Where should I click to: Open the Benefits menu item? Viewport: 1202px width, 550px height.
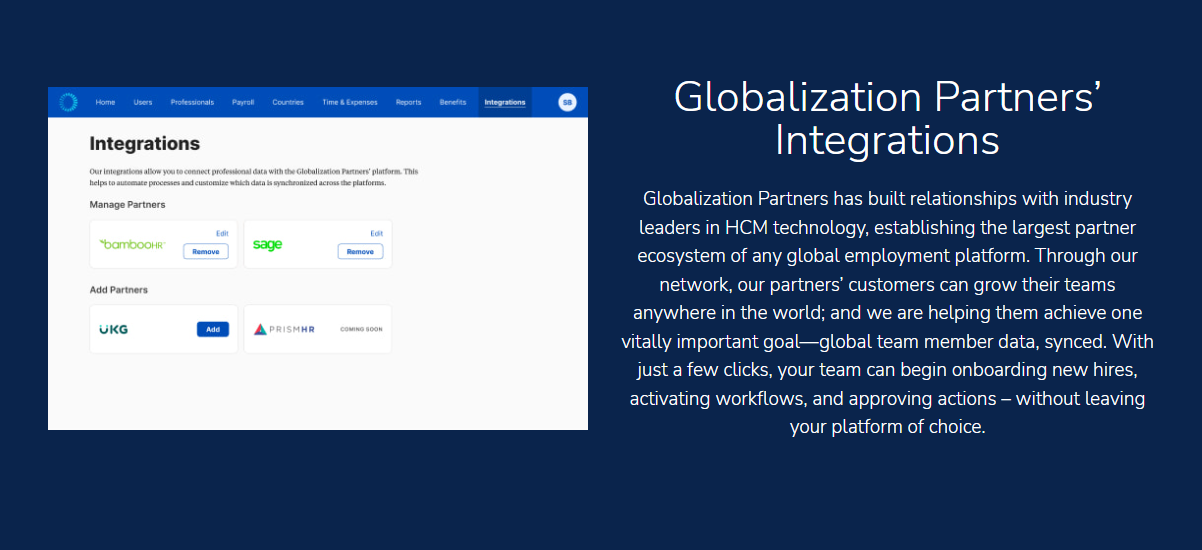pyautogui.click(x=453, y=102)
